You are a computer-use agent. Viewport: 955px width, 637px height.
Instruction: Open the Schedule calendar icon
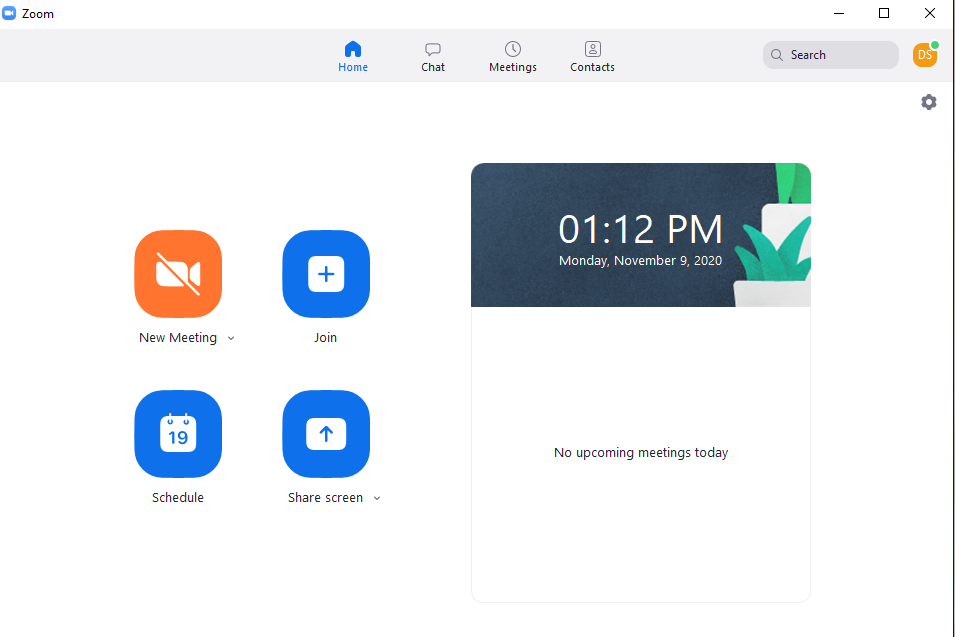pyautogui.click(x=178, y=434)
